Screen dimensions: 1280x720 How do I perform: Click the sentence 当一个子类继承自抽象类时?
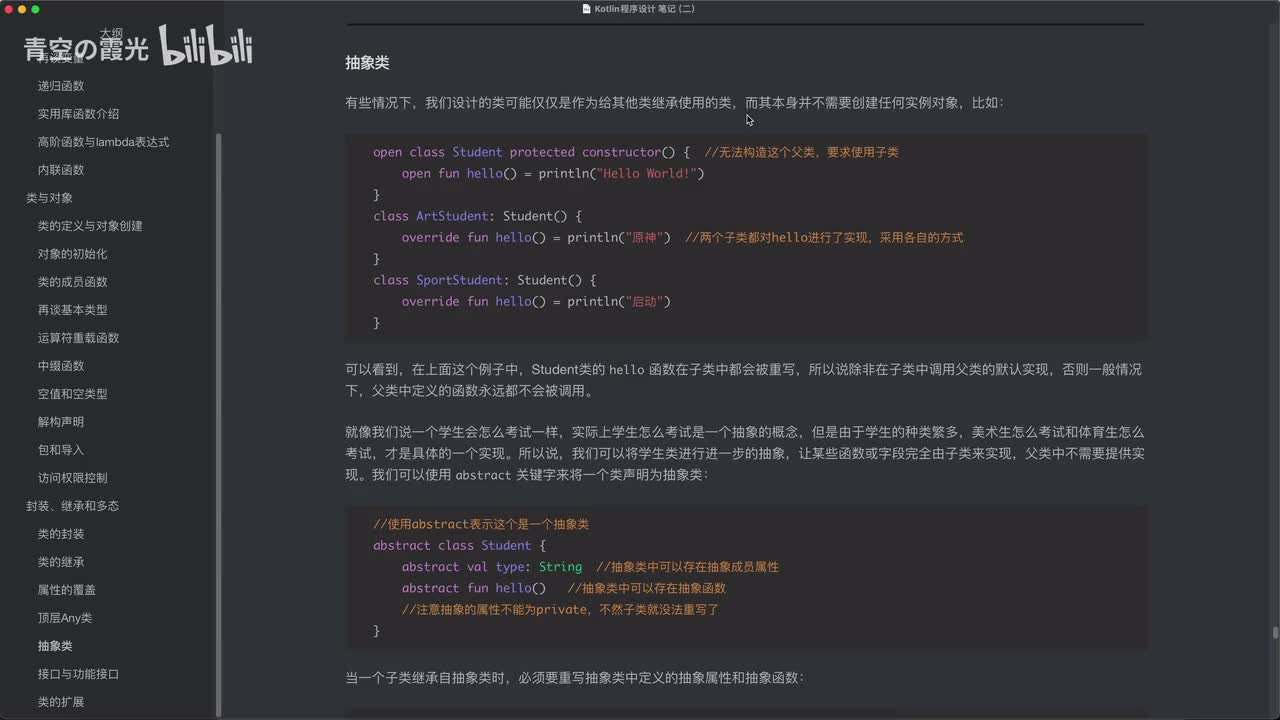574,678
